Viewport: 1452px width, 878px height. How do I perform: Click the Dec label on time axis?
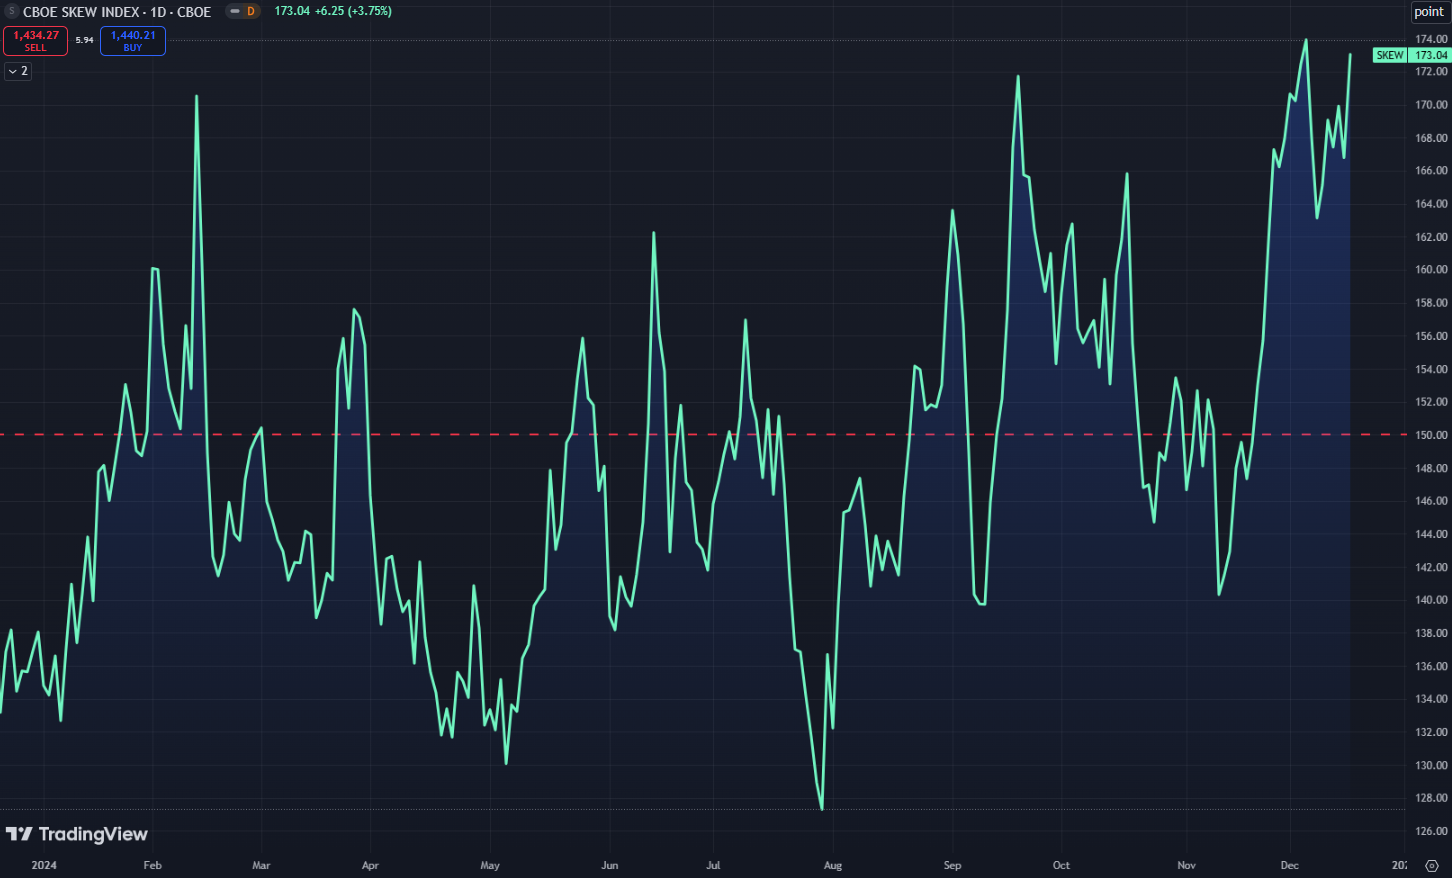1290,866
